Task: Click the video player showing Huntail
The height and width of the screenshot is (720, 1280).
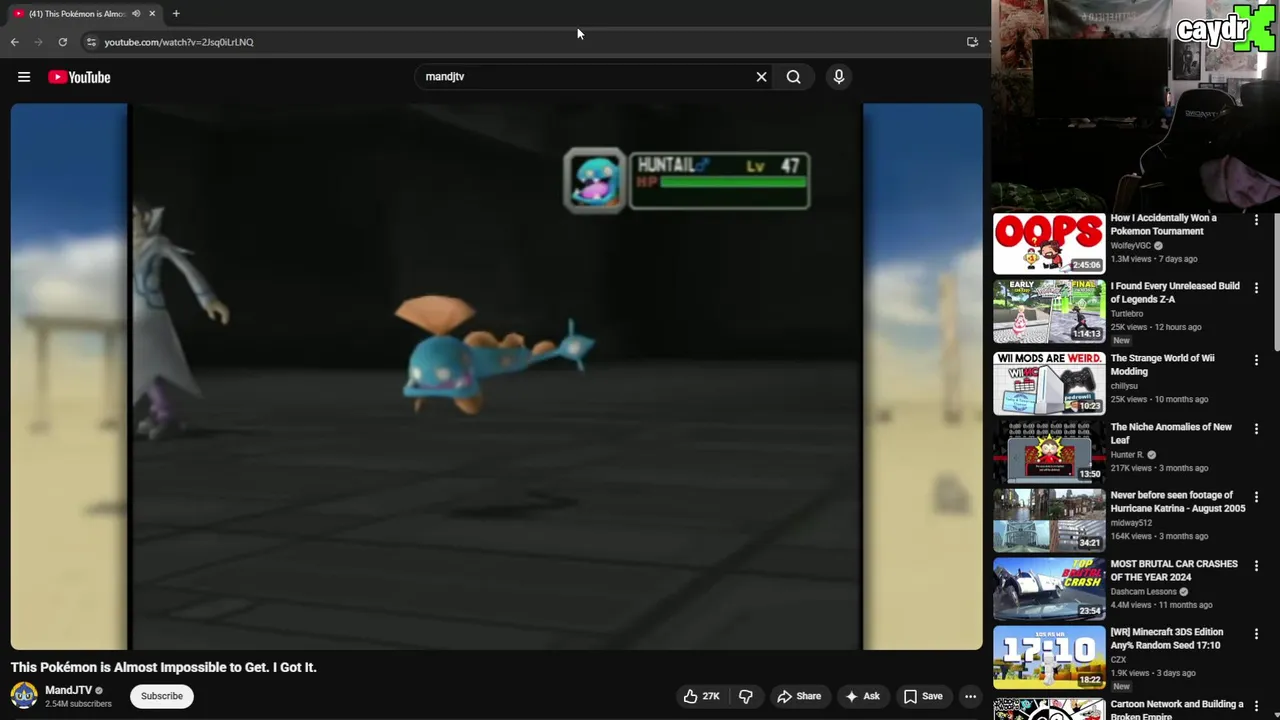Action: click(496, 376)
